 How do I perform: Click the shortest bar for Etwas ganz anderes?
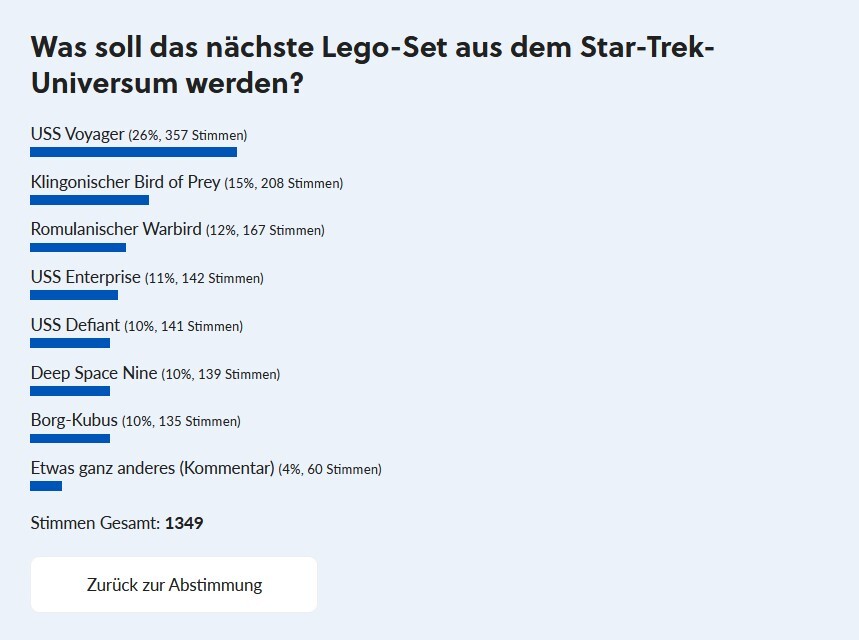[x=46, y=486]
